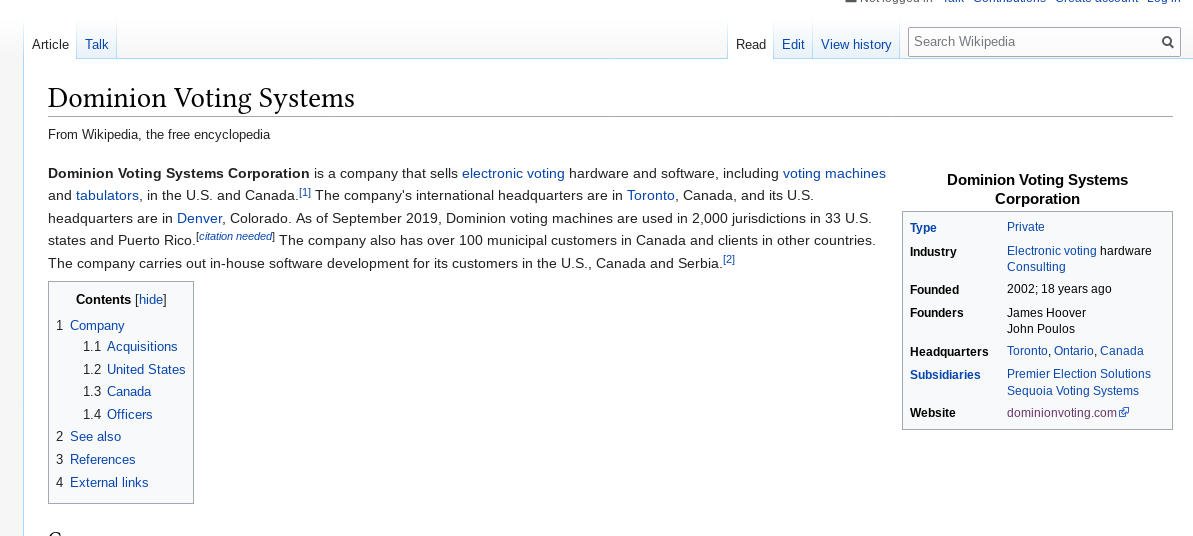Viewport: 1193px width, 536px height.
Task: Open the Premier Election Solutions link
Action: (1078, 374)
